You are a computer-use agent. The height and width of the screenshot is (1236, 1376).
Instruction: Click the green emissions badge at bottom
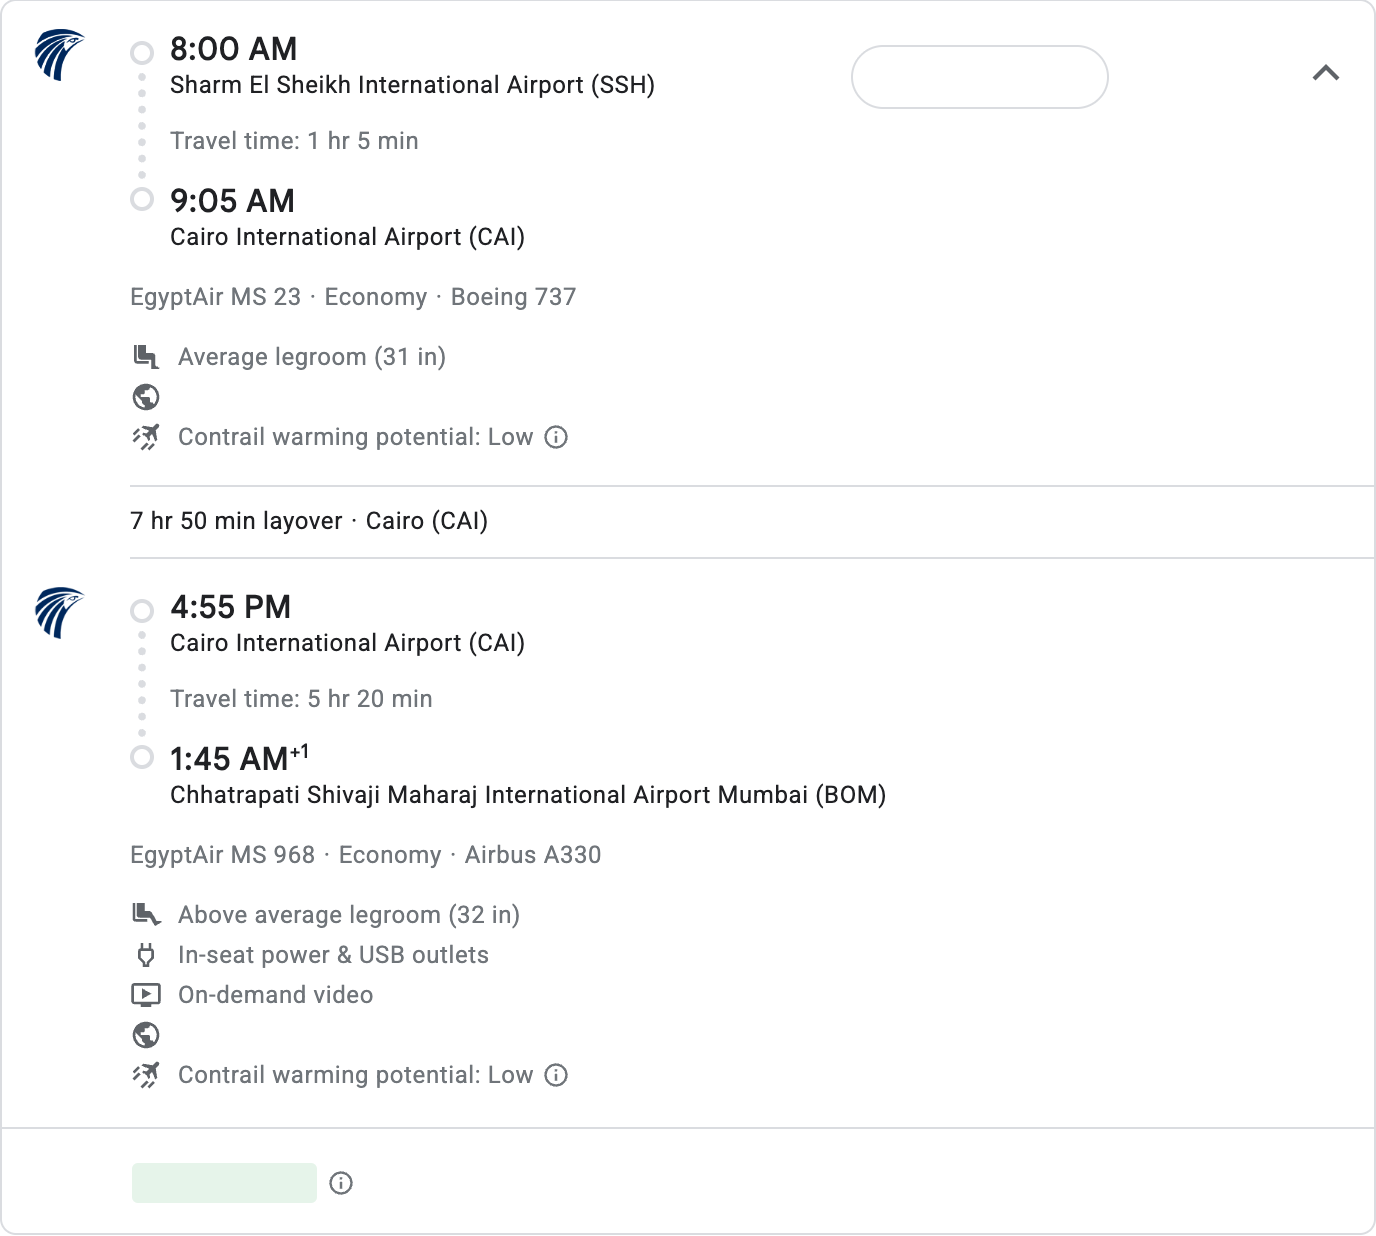click(x=224, y=1183)
